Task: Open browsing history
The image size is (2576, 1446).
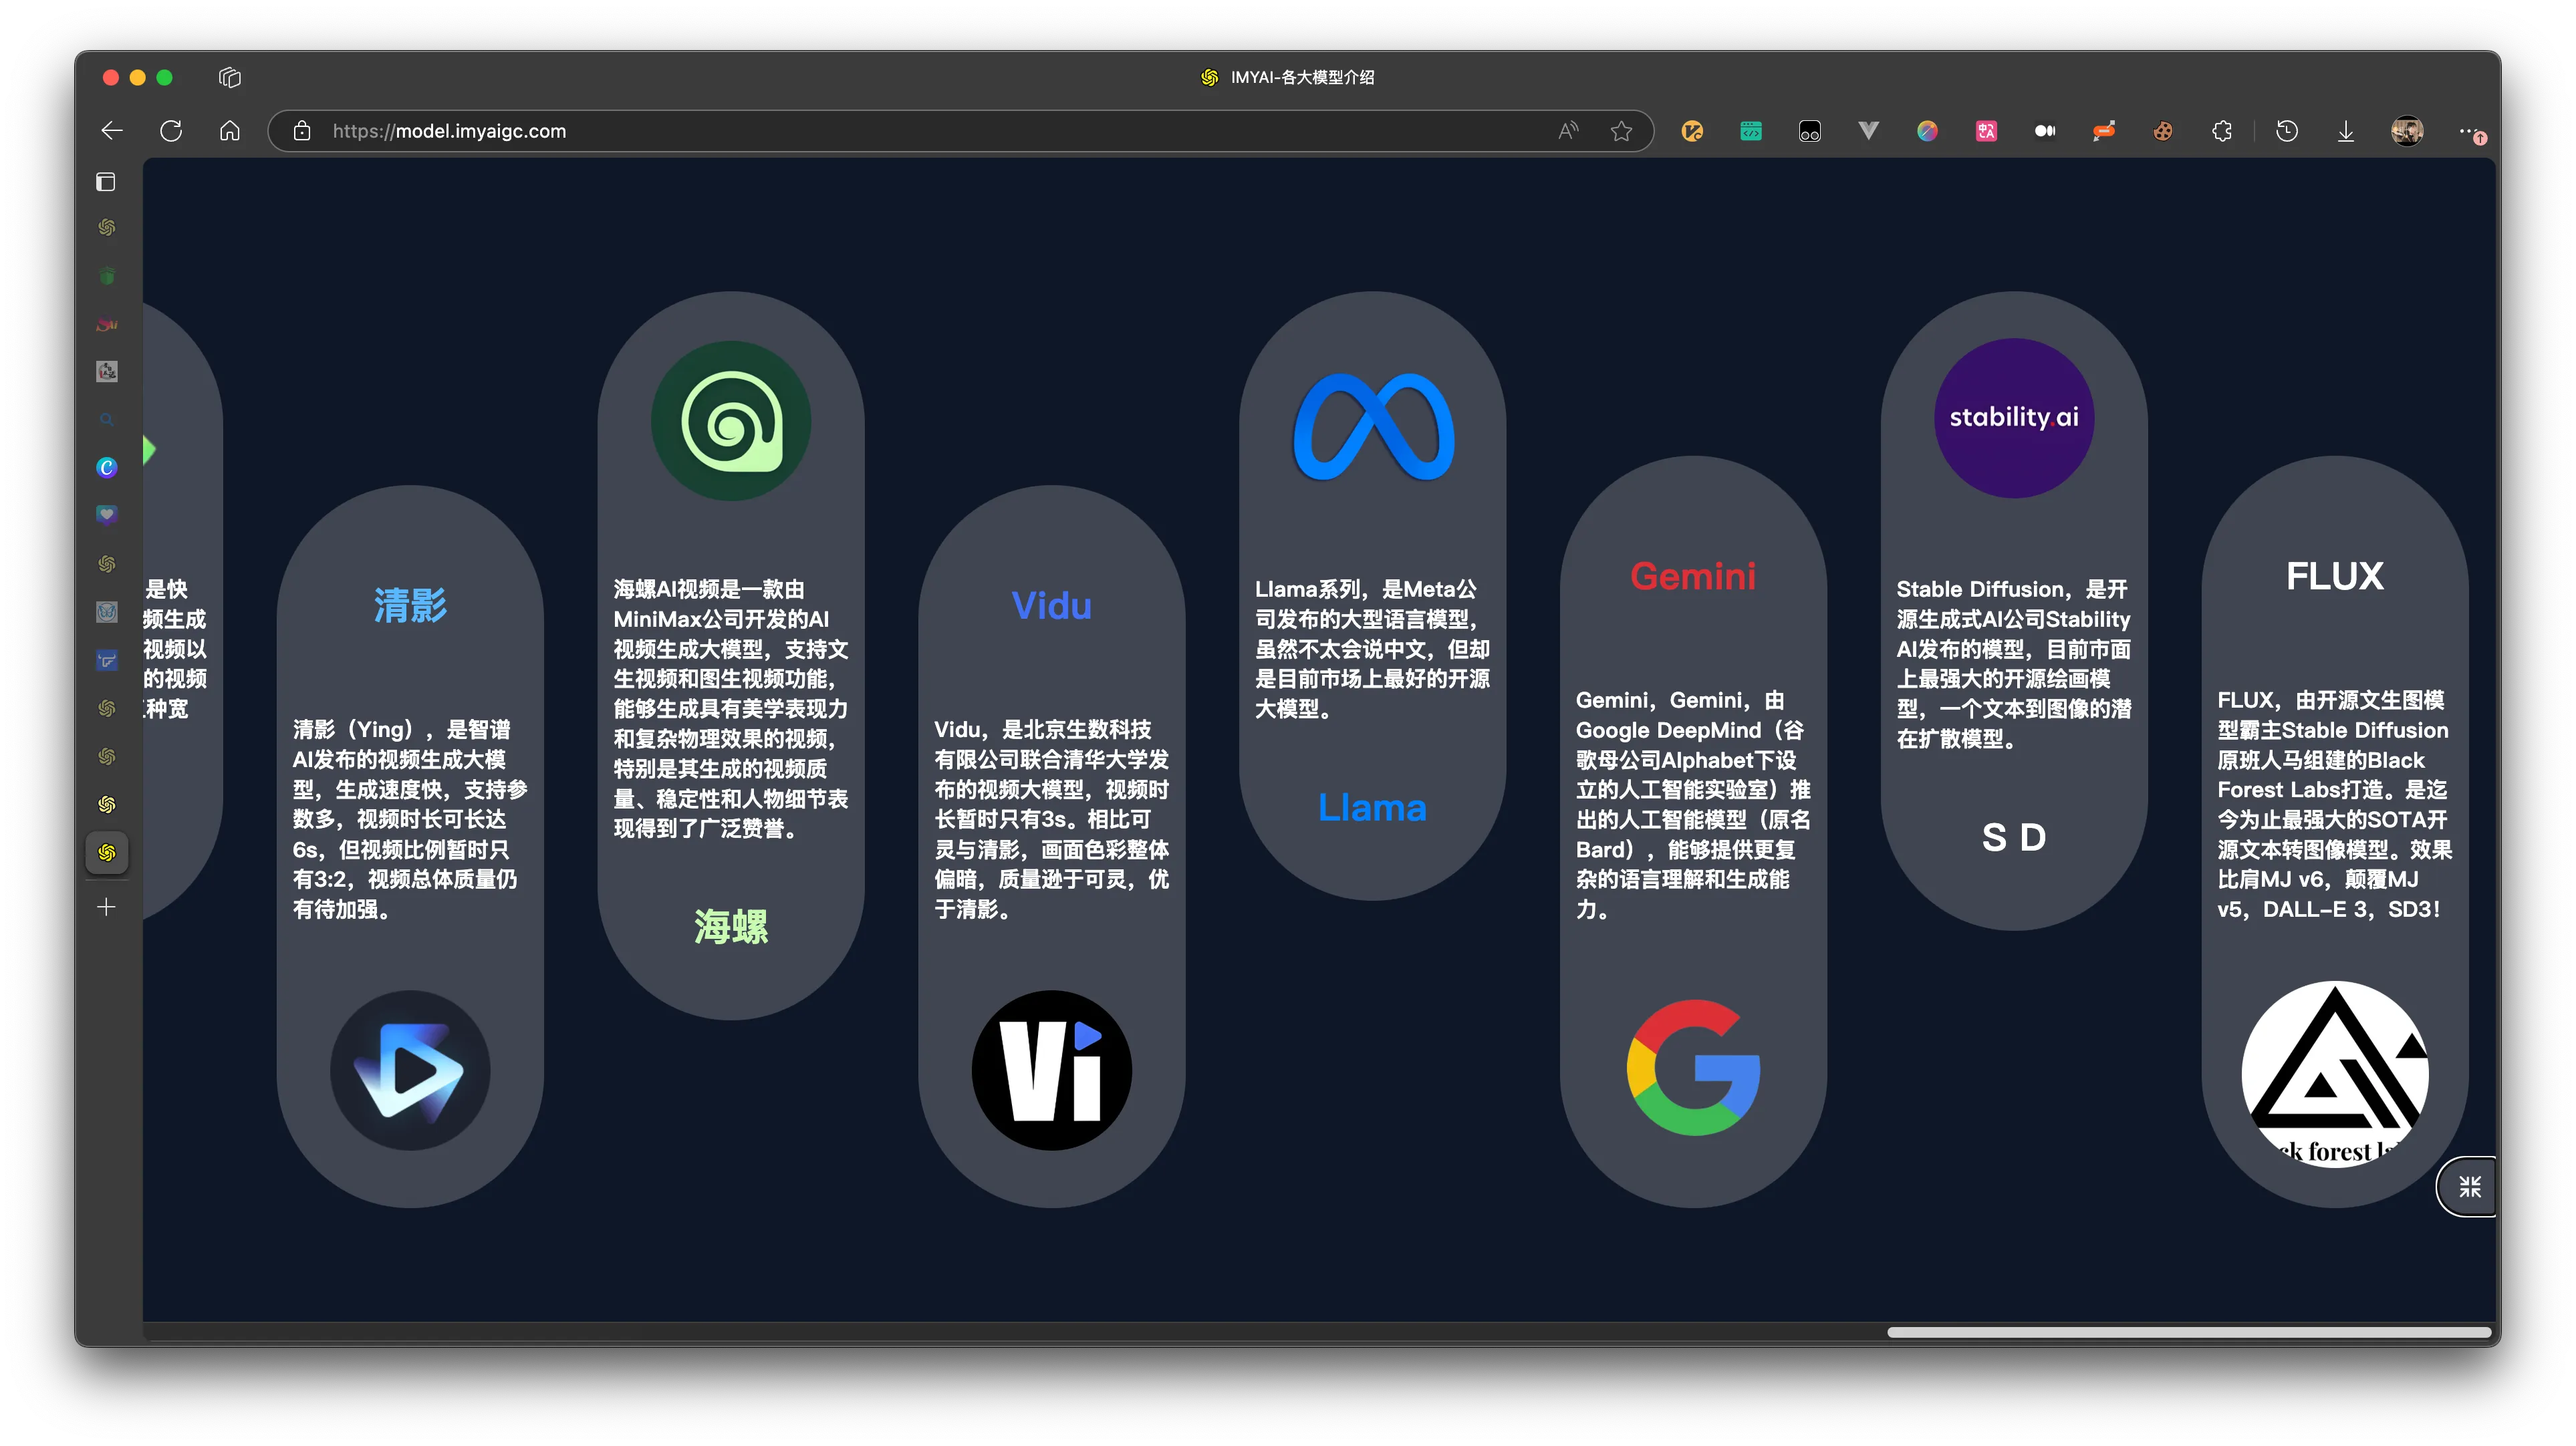Action: [x=2287, y=131]
